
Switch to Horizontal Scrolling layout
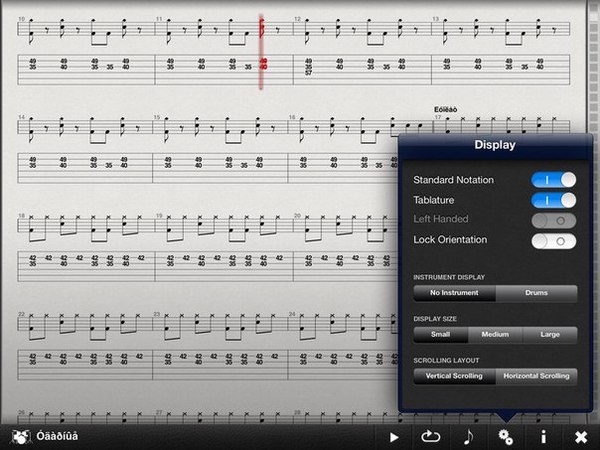pos(536,376)
